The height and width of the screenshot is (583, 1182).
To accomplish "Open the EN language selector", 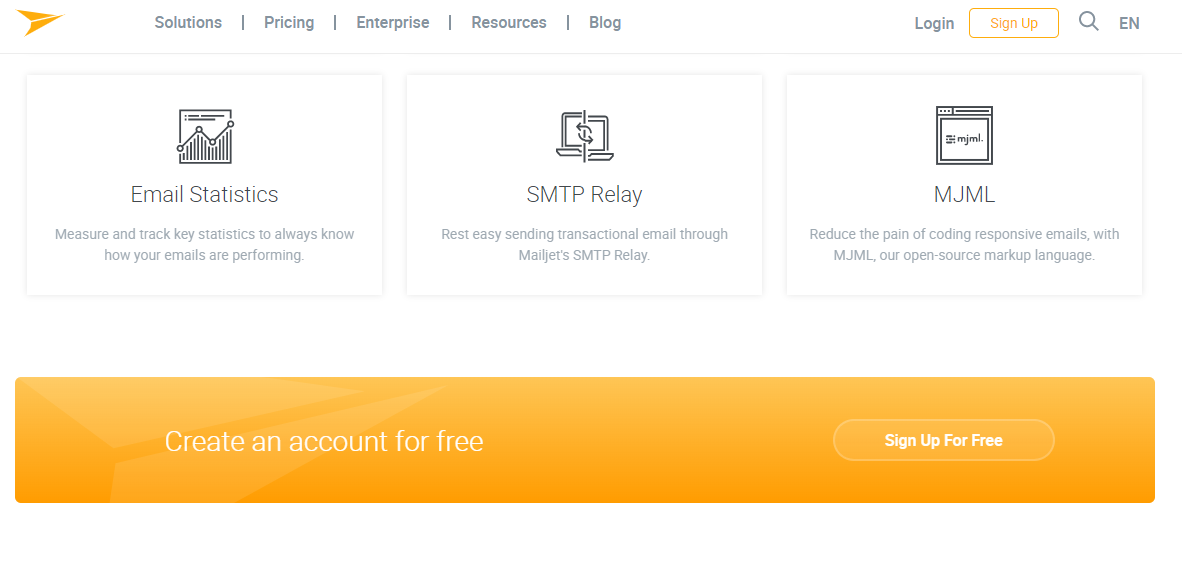I will (x=1129, y=23).
